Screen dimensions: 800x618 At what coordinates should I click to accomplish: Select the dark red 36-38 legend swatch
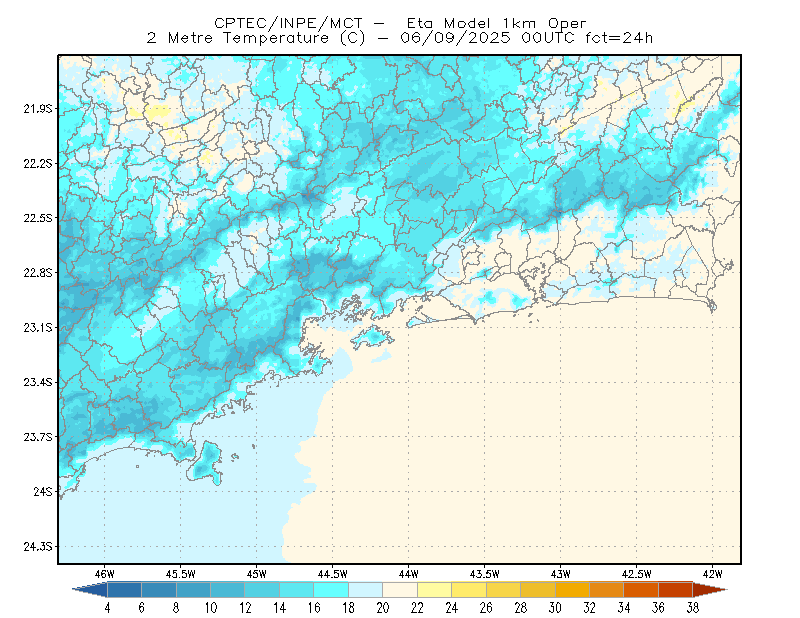pyautogui.click(x=675, y=590)
